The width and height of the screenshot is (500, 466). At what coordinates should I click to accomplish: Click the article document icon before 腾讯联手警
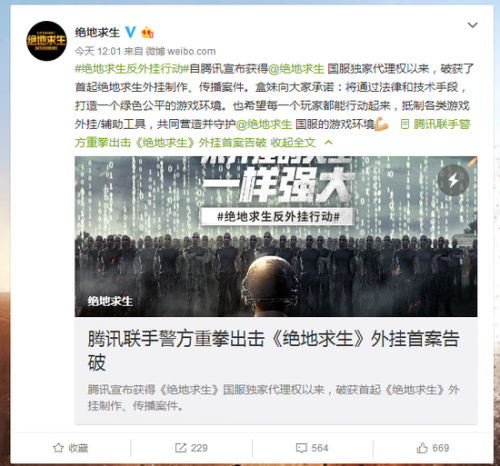point(405,124)
